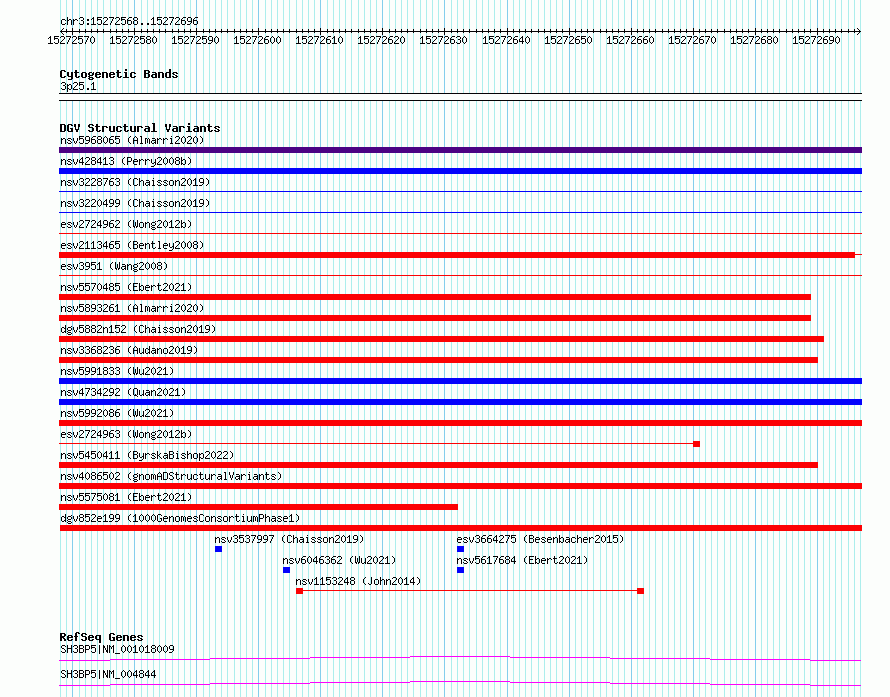
Task: Open dgv852e199 (1000GenomesConsortiumPhase1) variant
Action: pyautogui.click(x=180, y=518)
